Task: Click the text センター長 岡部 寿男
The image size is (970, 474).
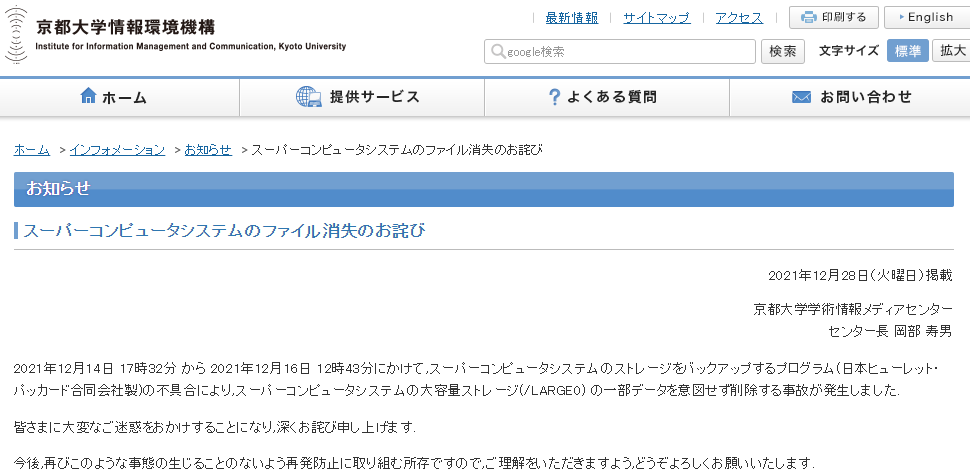Action: point(890,331)
